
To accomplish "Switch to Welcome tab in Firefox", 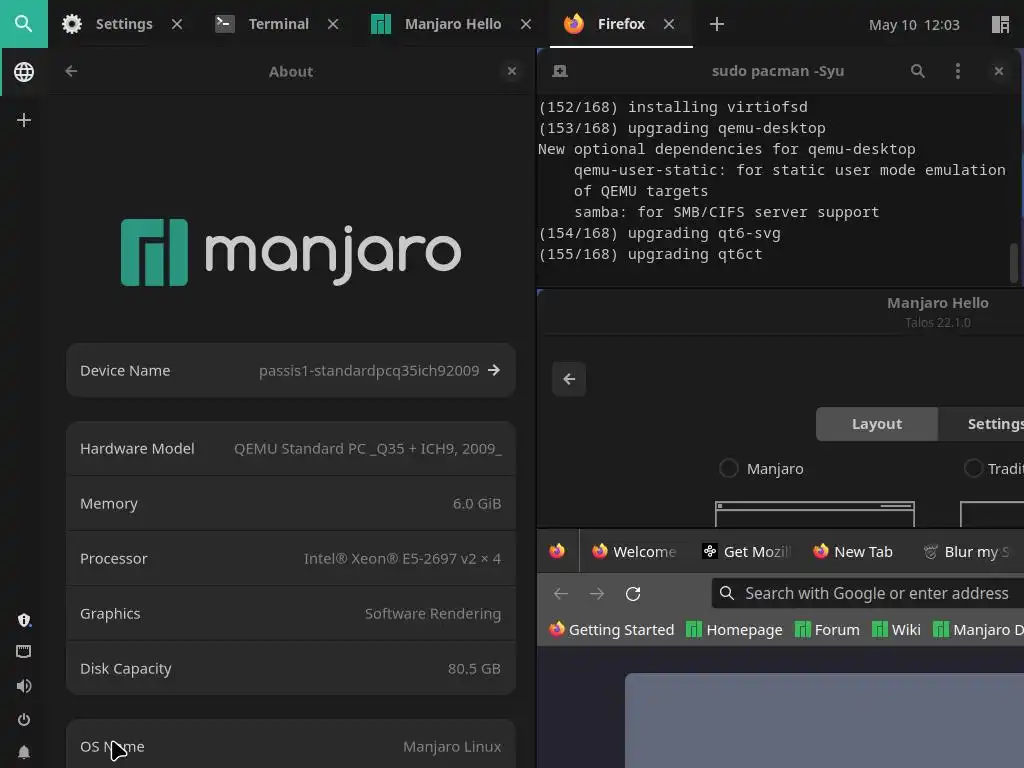I will (x=633, y=552).
